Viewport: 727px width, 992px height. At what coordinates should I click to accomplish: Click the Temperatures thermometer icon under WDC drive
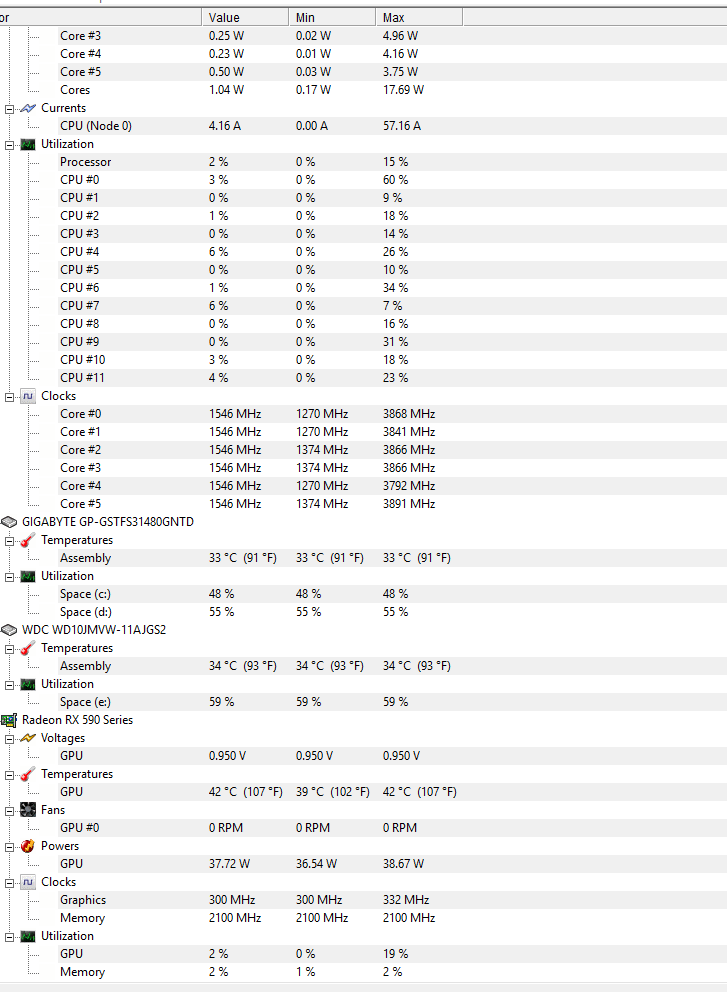click(x=28, y=648)
